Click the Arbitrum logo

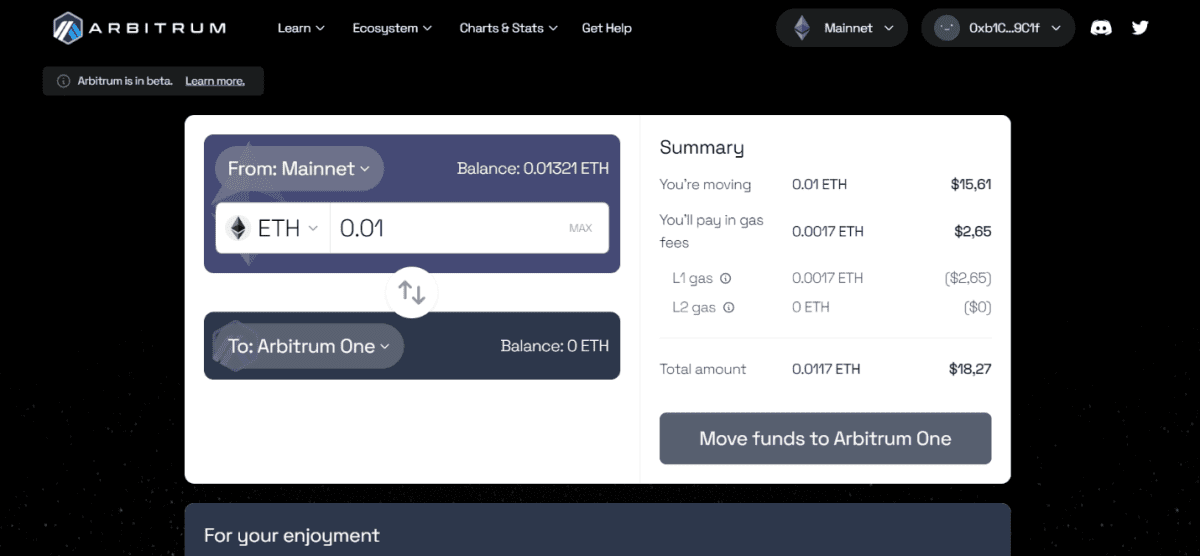coord(140,28)
